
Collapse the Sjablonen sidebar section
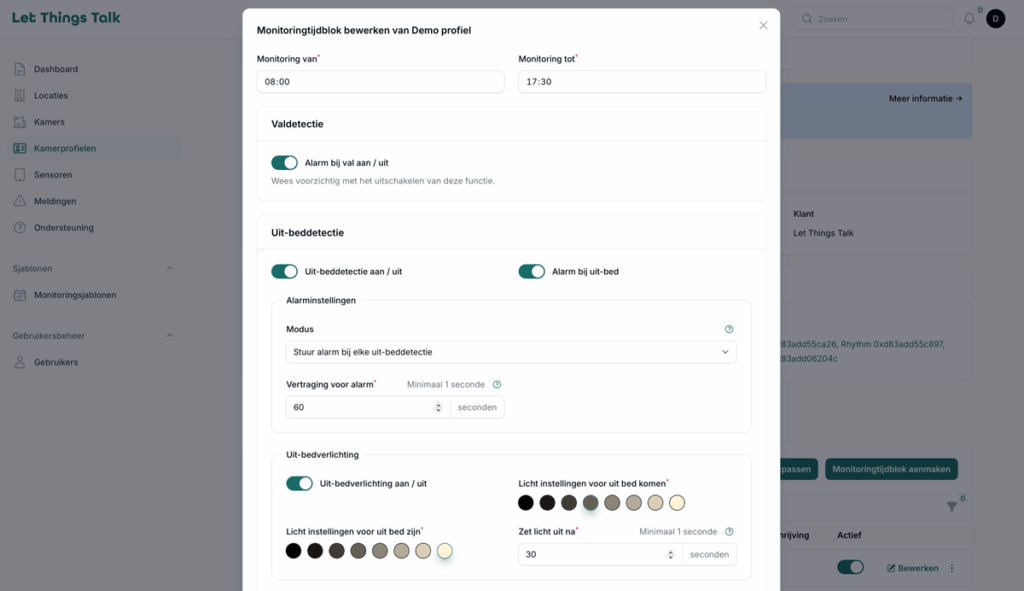170,268
